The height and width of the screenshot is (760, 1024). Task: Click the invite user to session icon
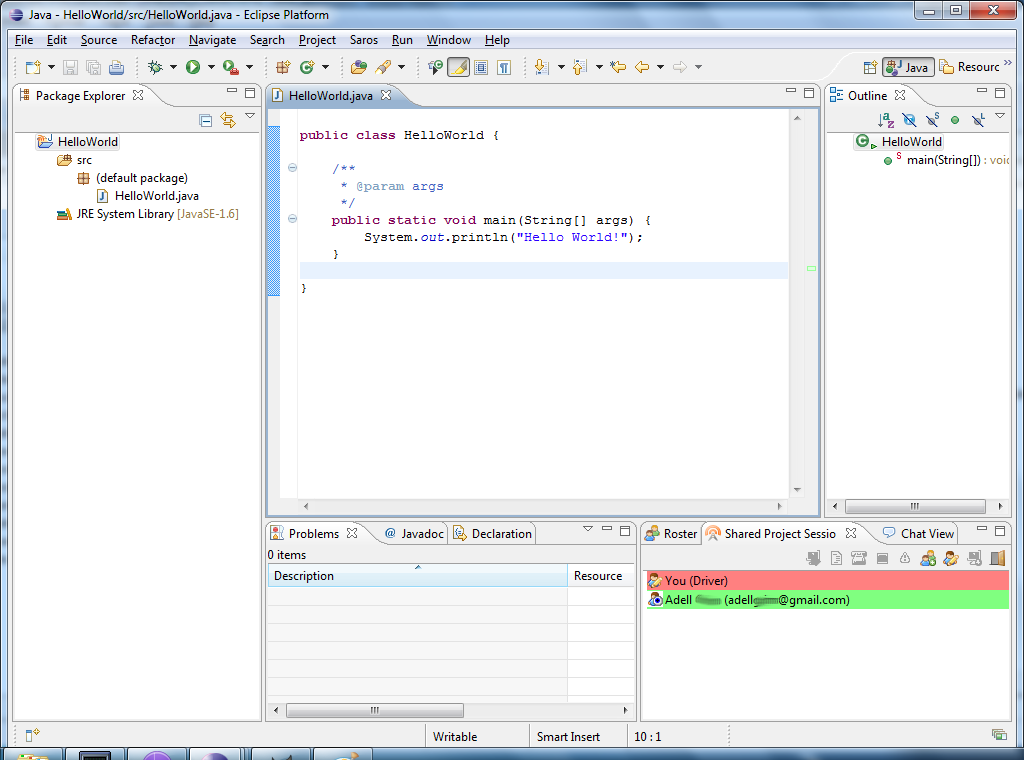(929, 558)
